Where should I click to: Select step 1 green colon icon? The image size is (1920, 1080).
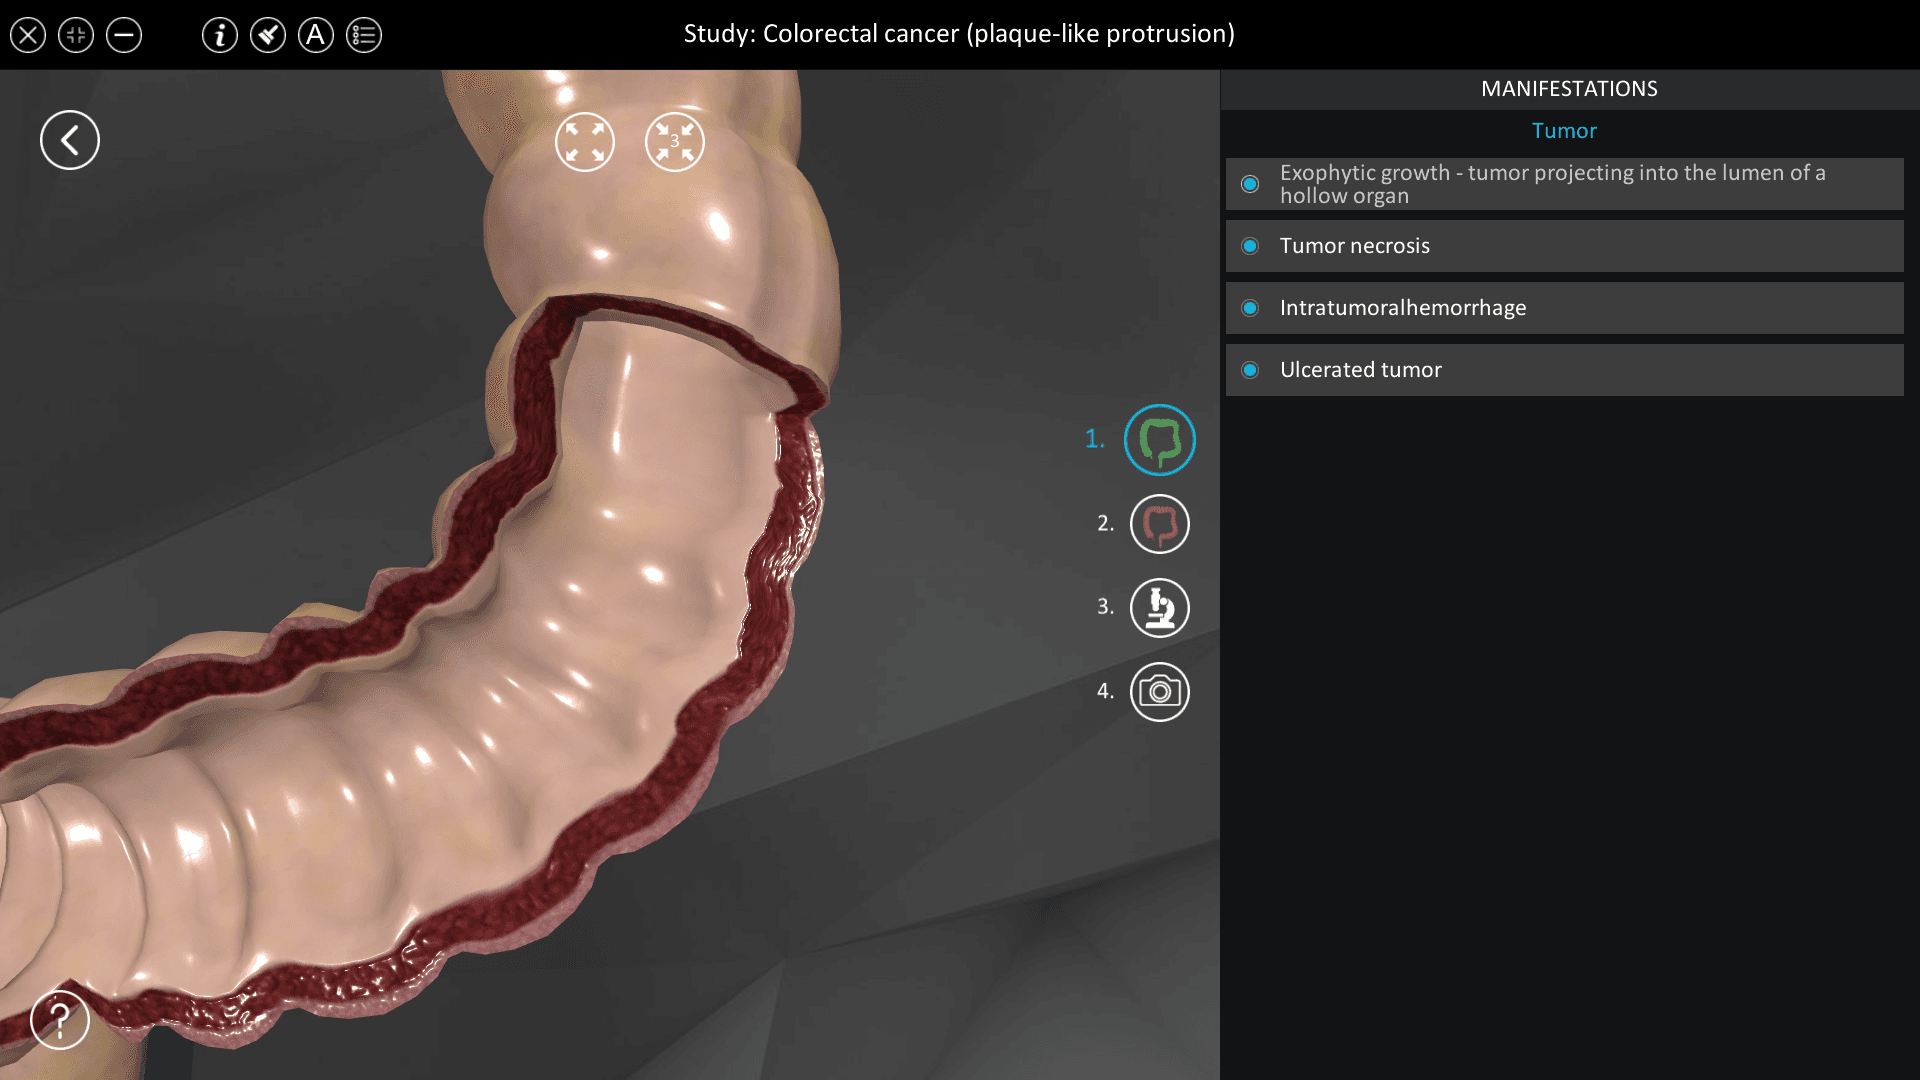pos(1160,440)
